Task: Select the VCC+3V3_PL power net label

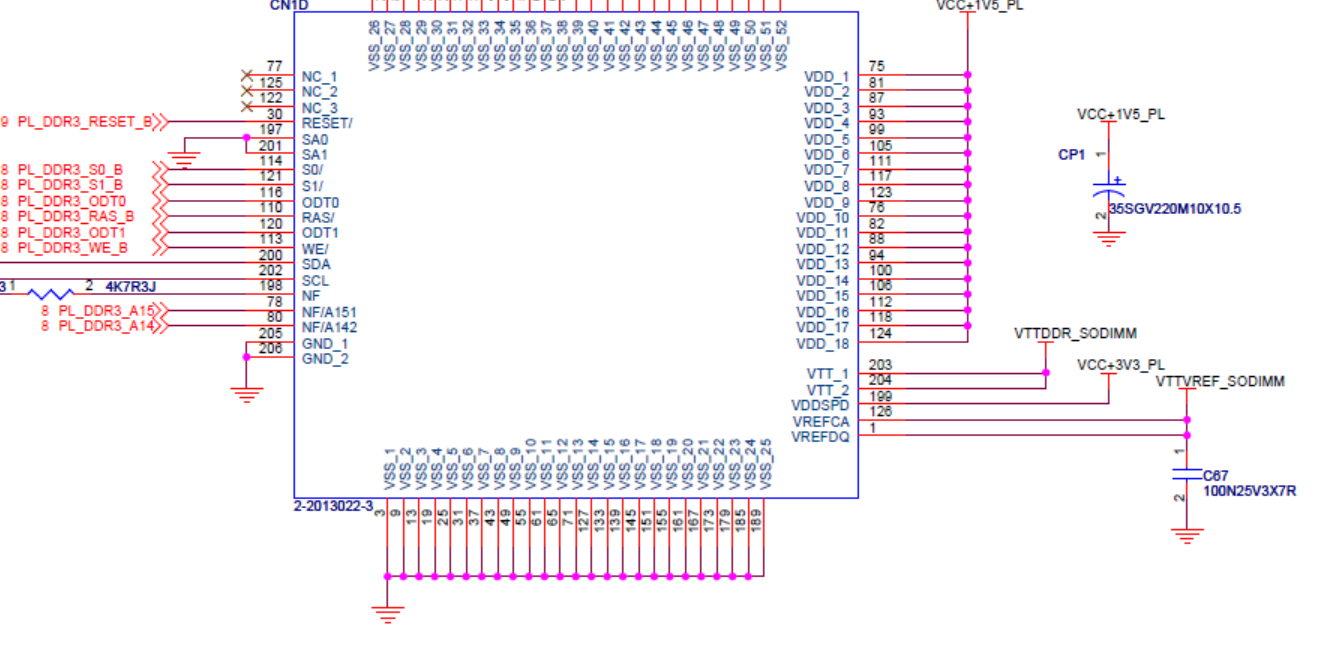Action: point(1121,365)
